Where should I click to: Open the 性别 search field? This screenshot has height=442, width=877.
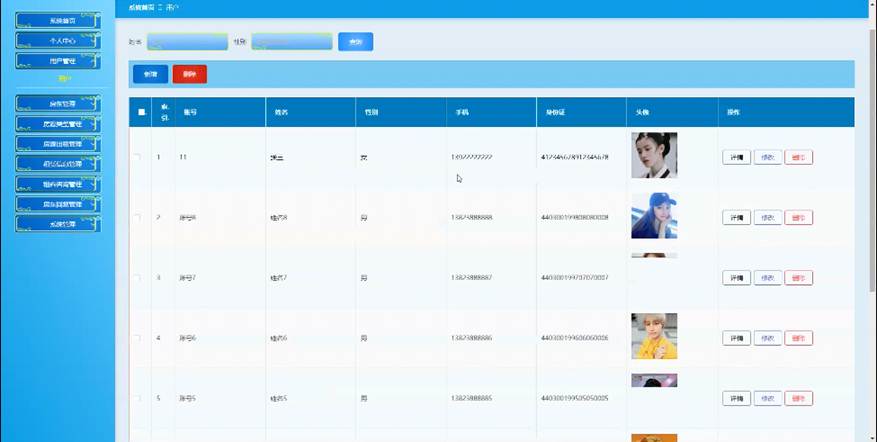(292, 42)
